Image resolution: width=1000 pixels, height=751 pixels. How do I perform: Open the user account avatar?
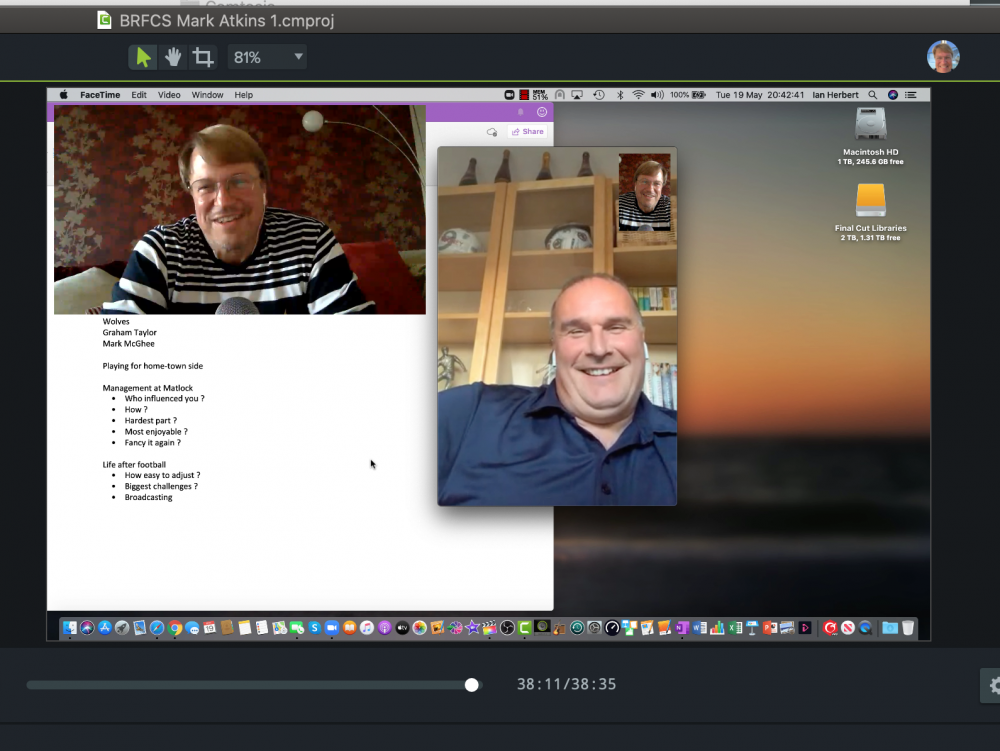tap(943, 57)
